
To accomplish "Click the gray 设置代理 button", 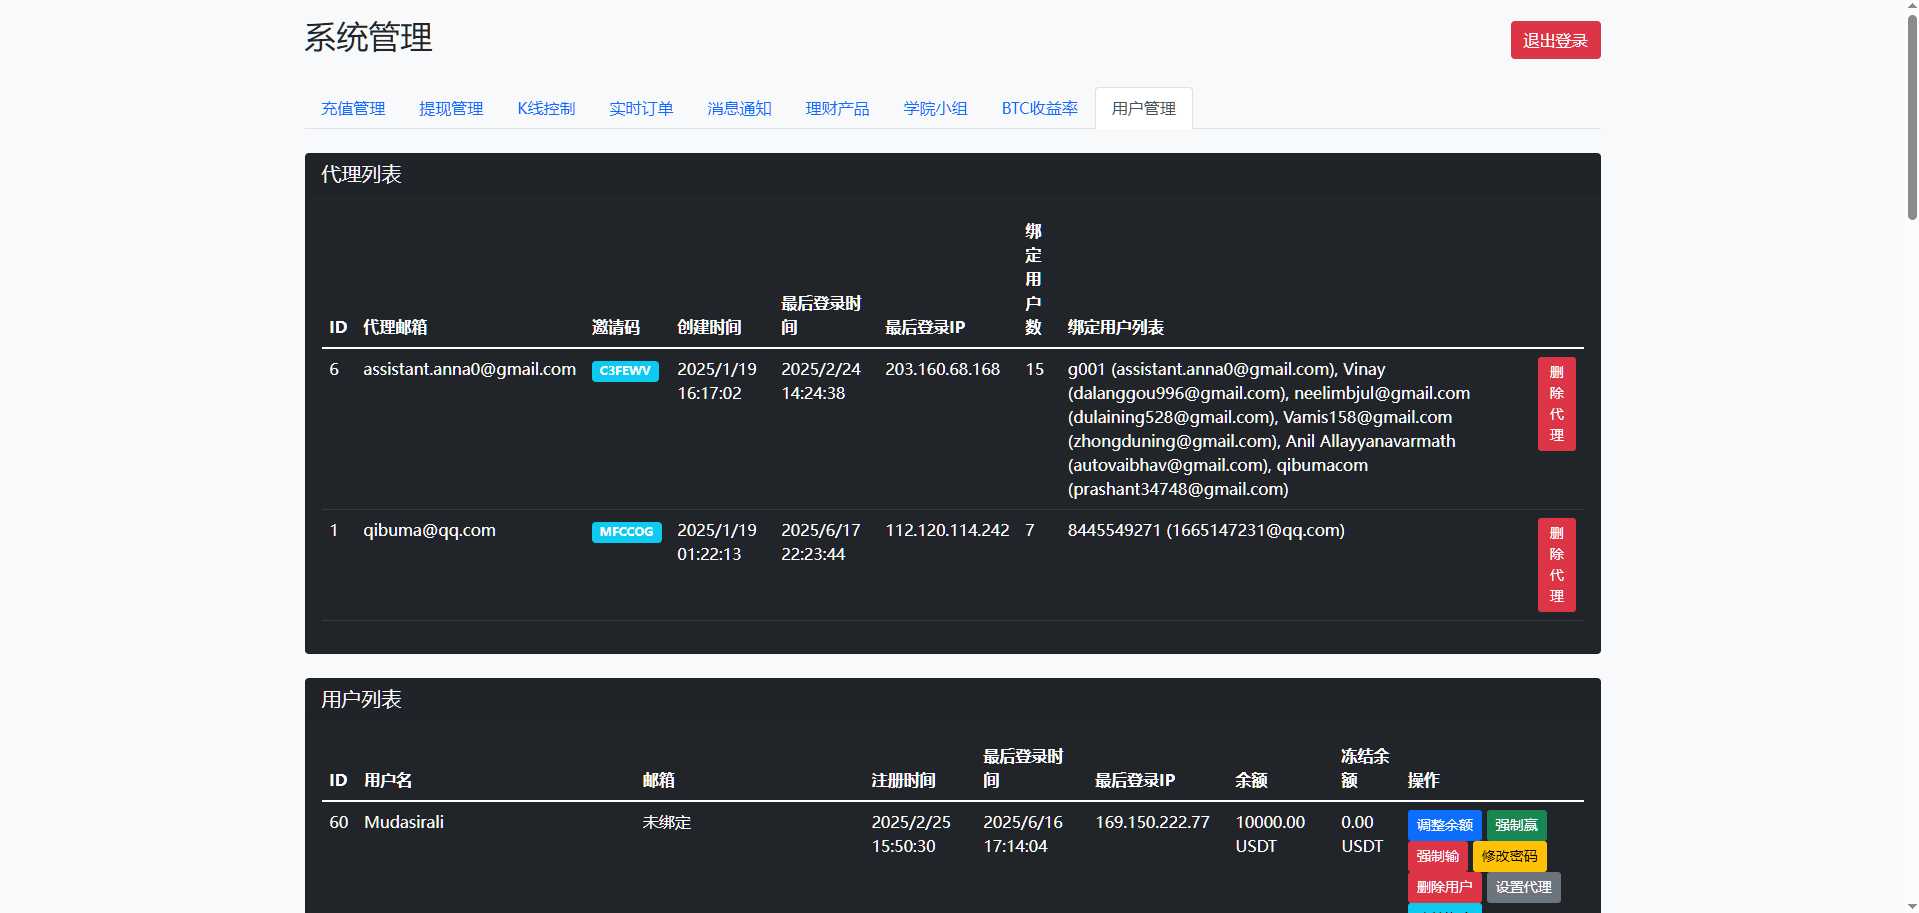I will [x=1523, y=887].
